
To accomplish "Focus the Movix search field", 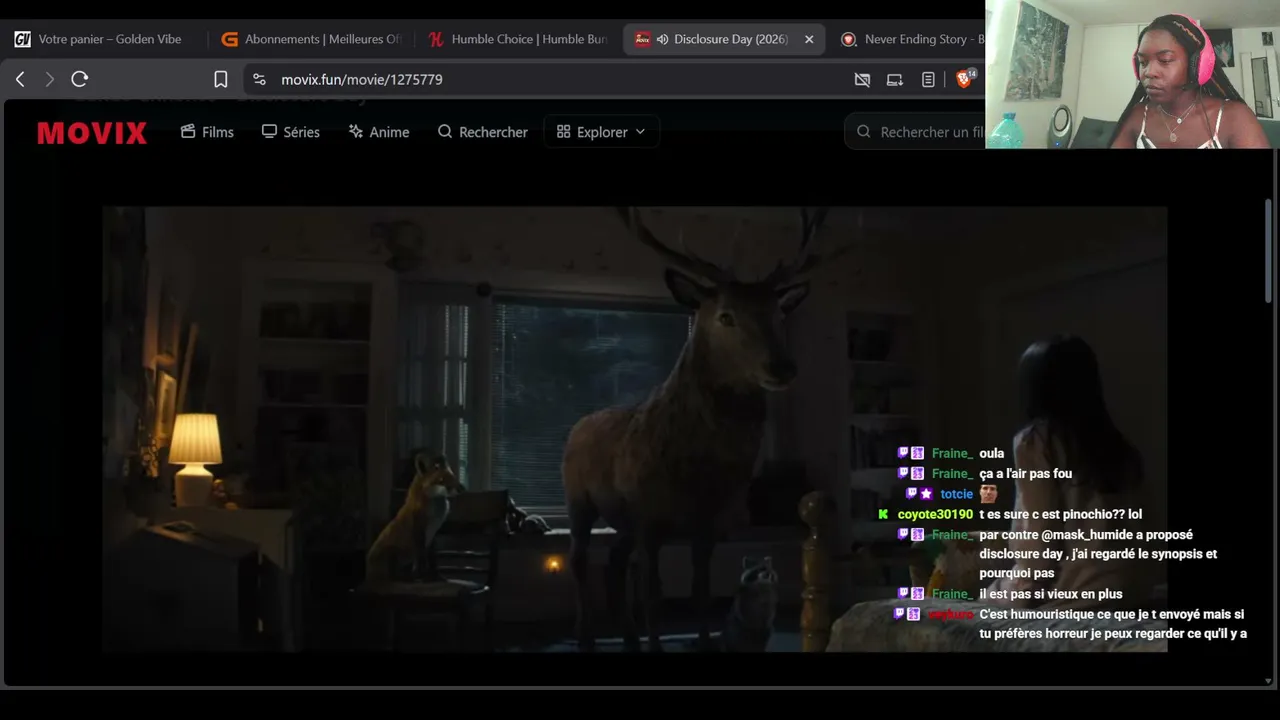I will 916,132.
